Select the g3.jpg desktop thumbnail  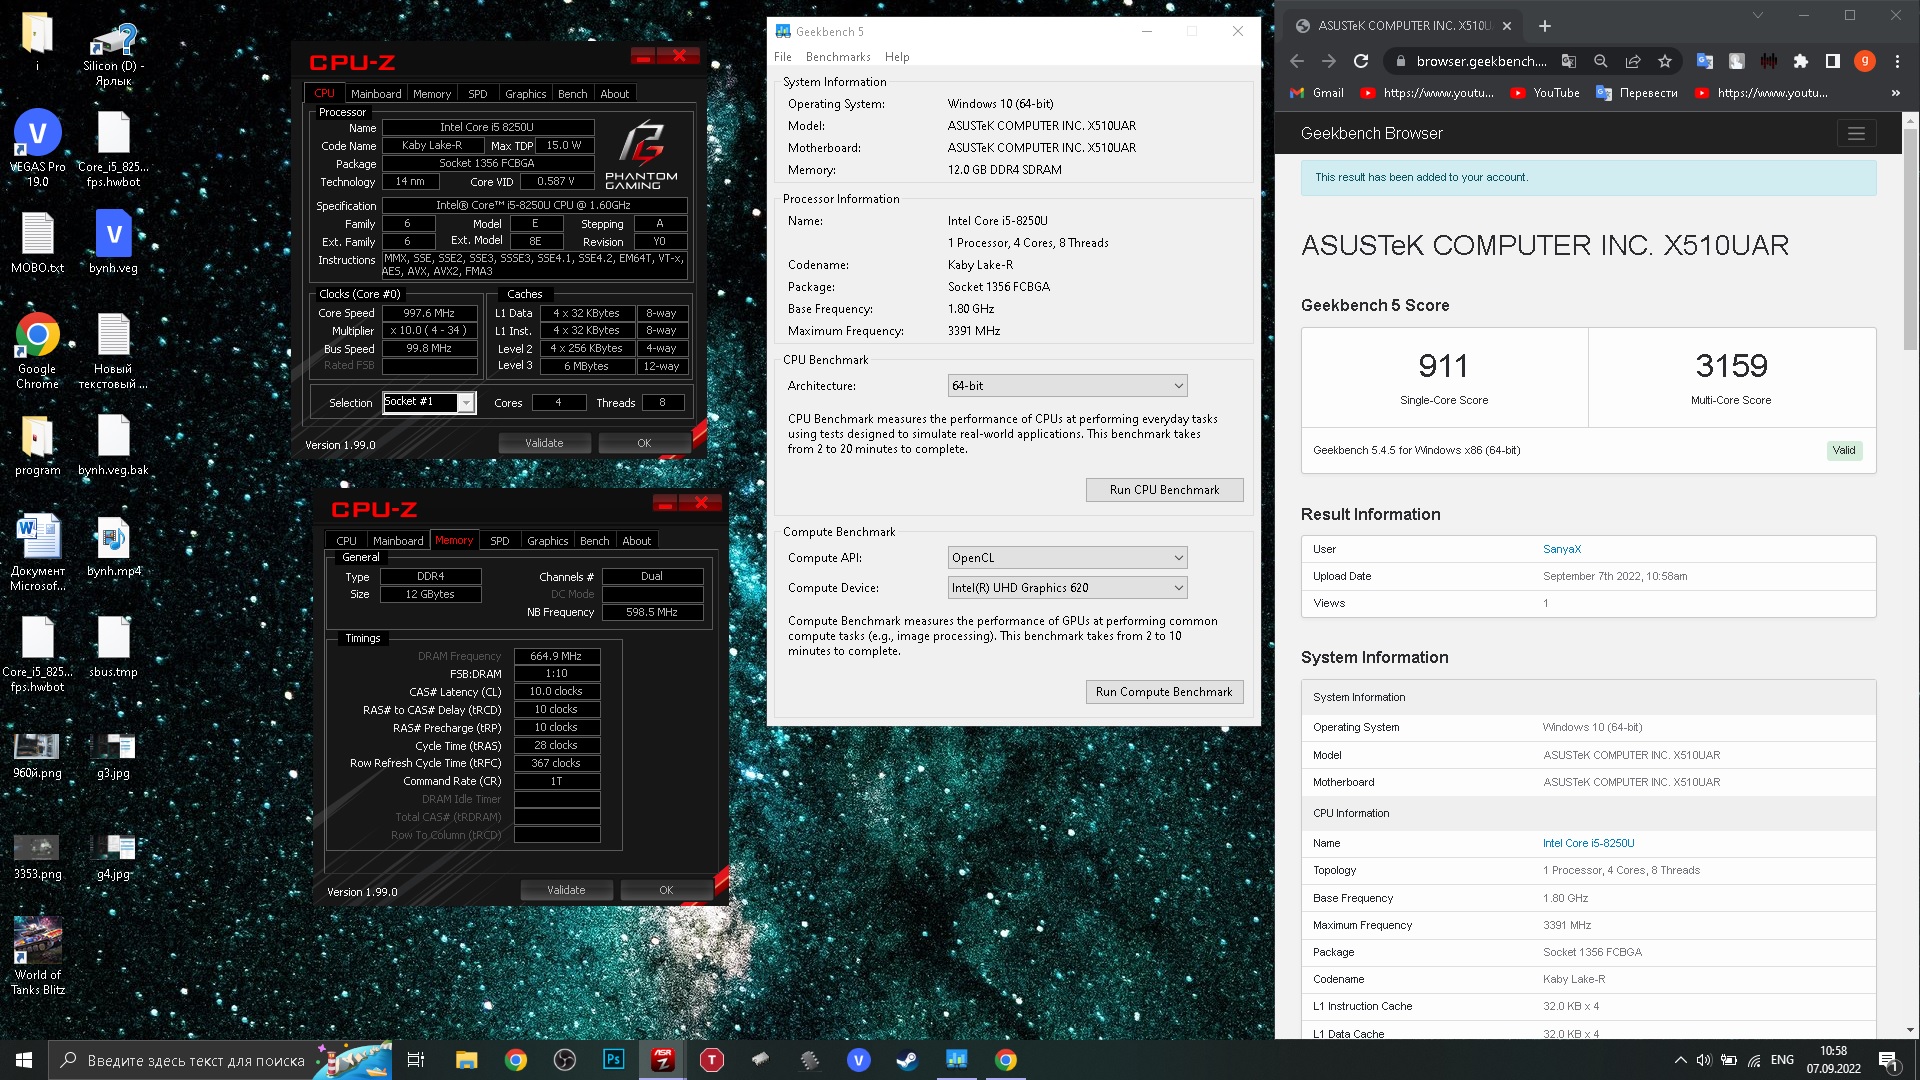coord(114,756)
